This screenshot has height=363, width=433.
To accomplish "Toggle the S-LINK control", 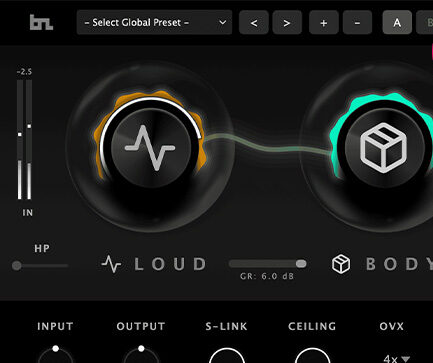I will tap(227, 356).
